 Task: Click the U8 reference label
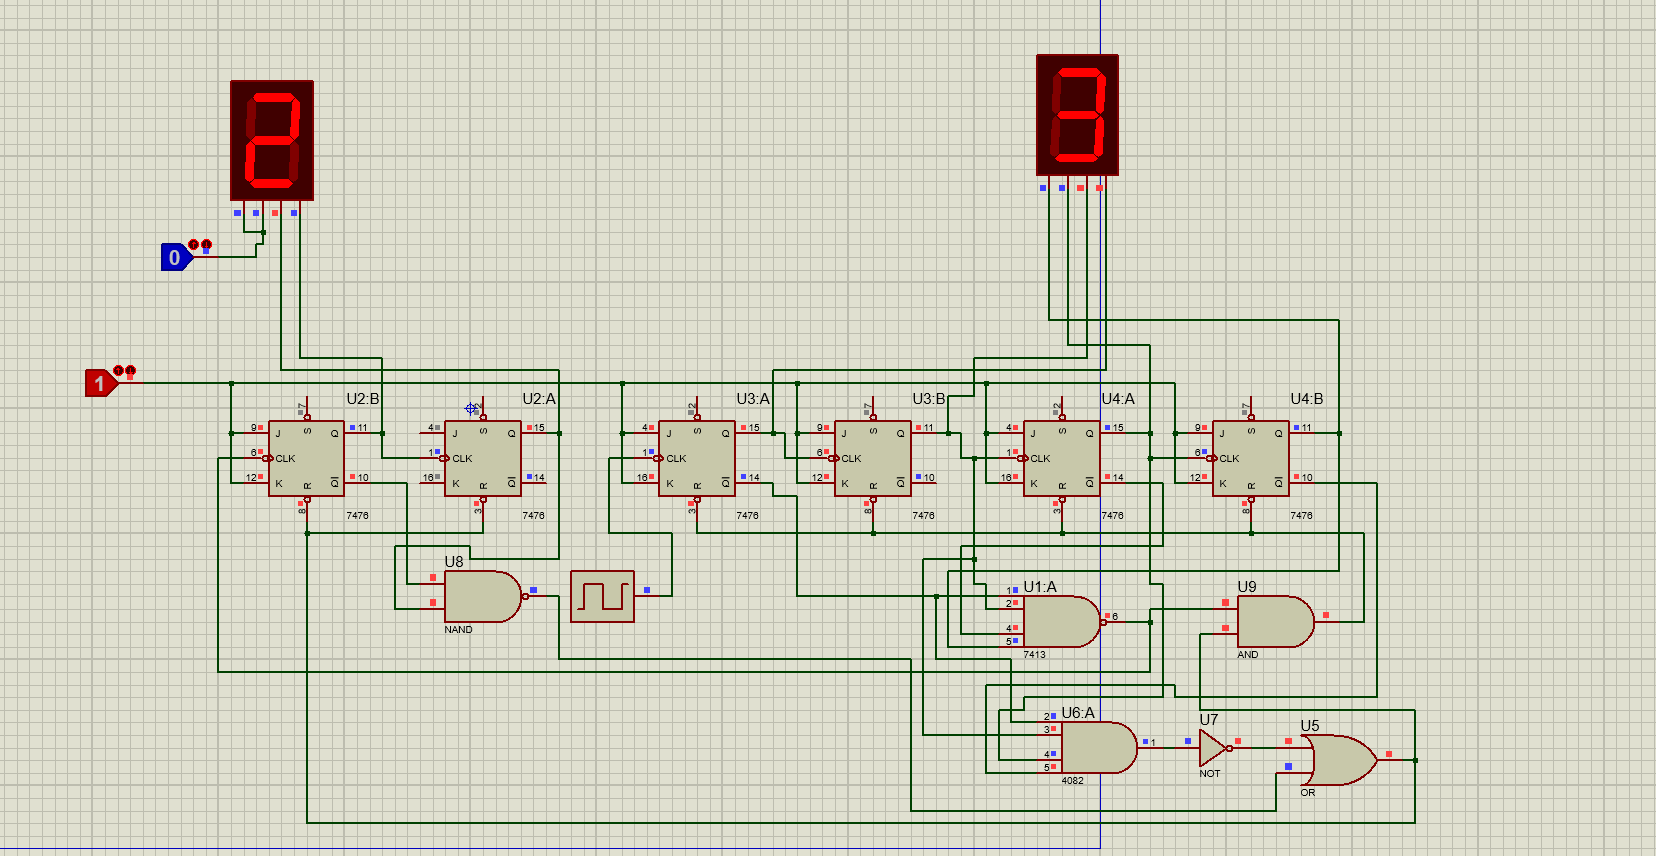click(x=454, y=562)
